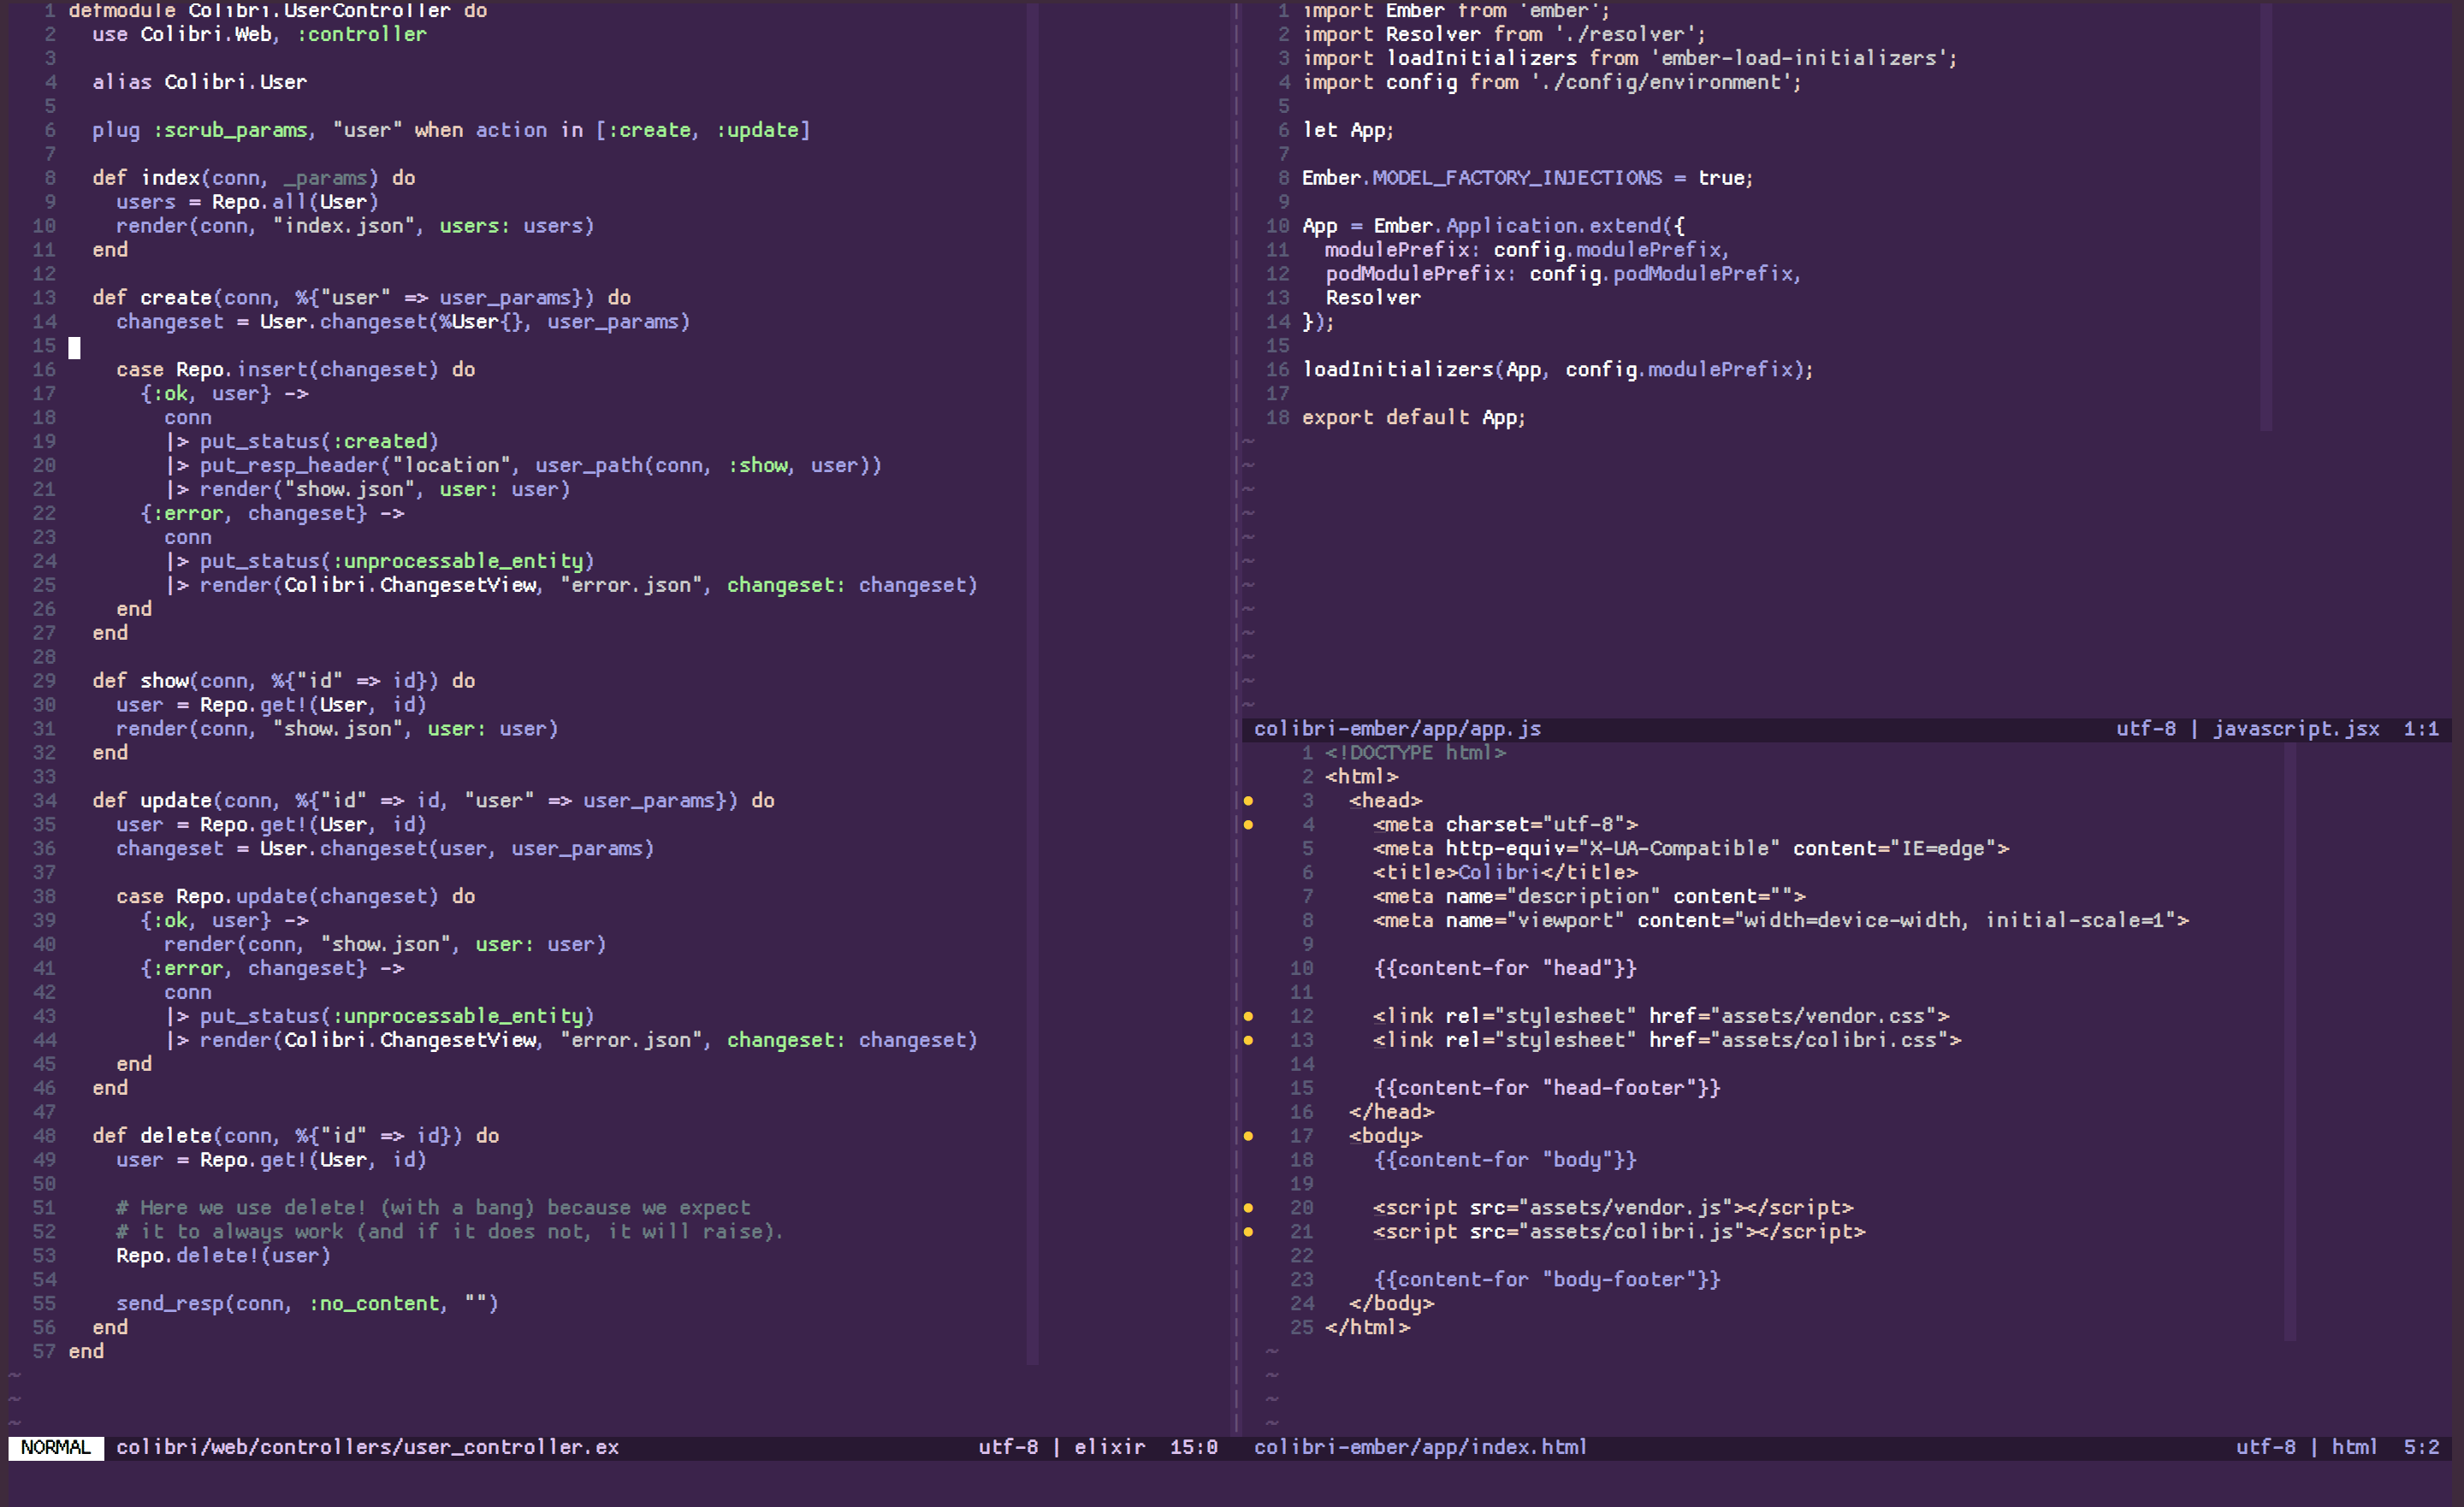Click the colibri-ember/app/index.html statusline label
Screen dimensions: 2464x1507
(x=1420, y=1447)
